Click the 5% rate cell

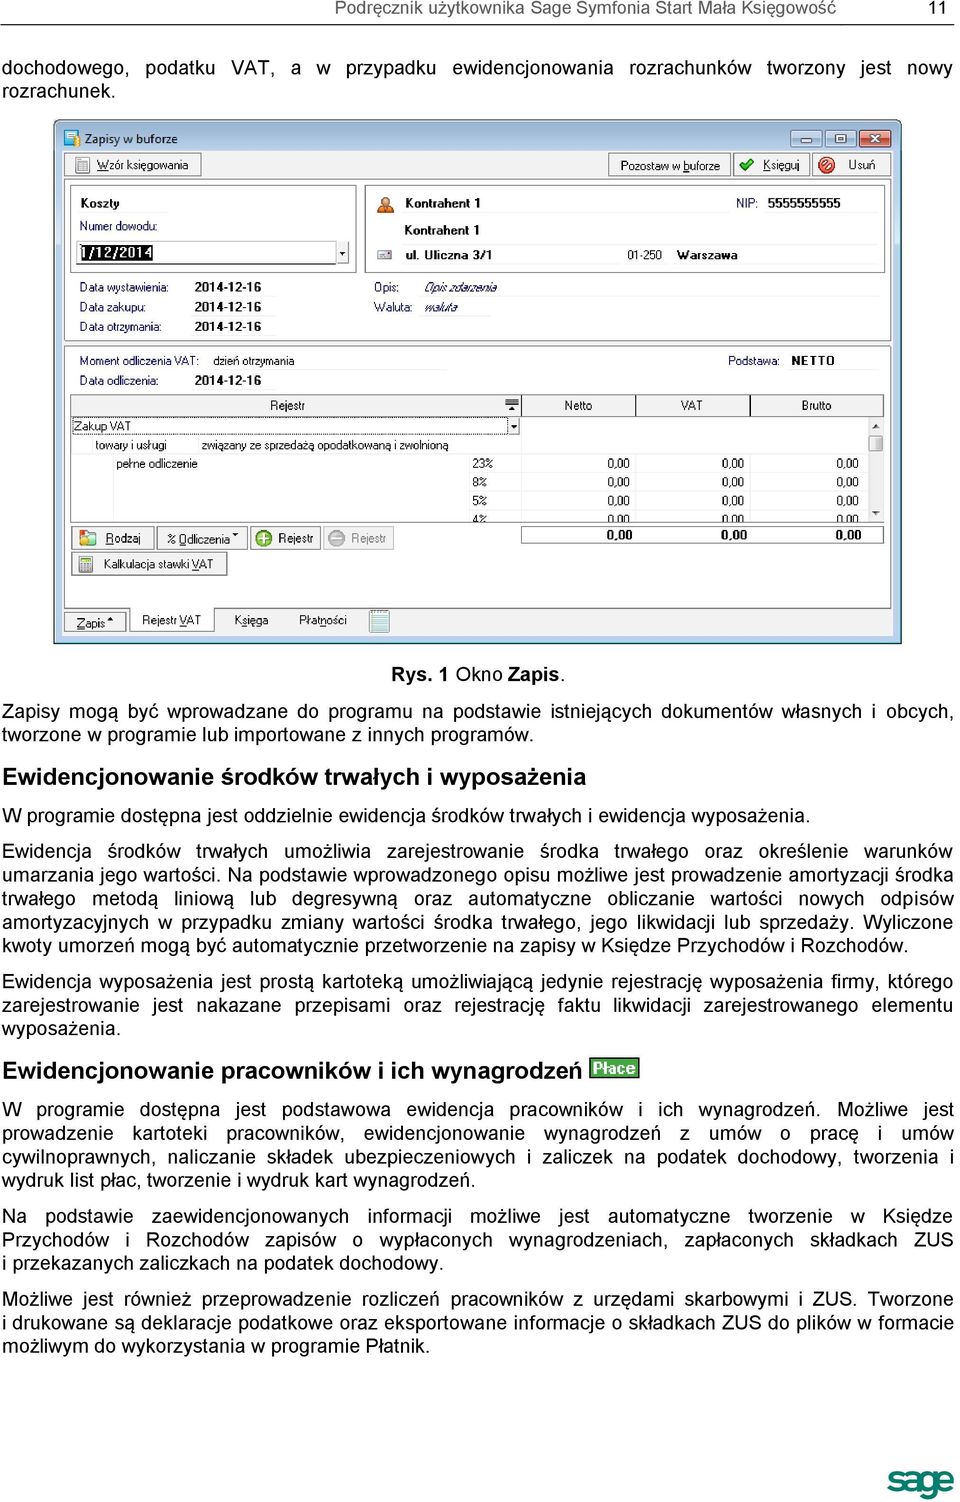point(480,501)
